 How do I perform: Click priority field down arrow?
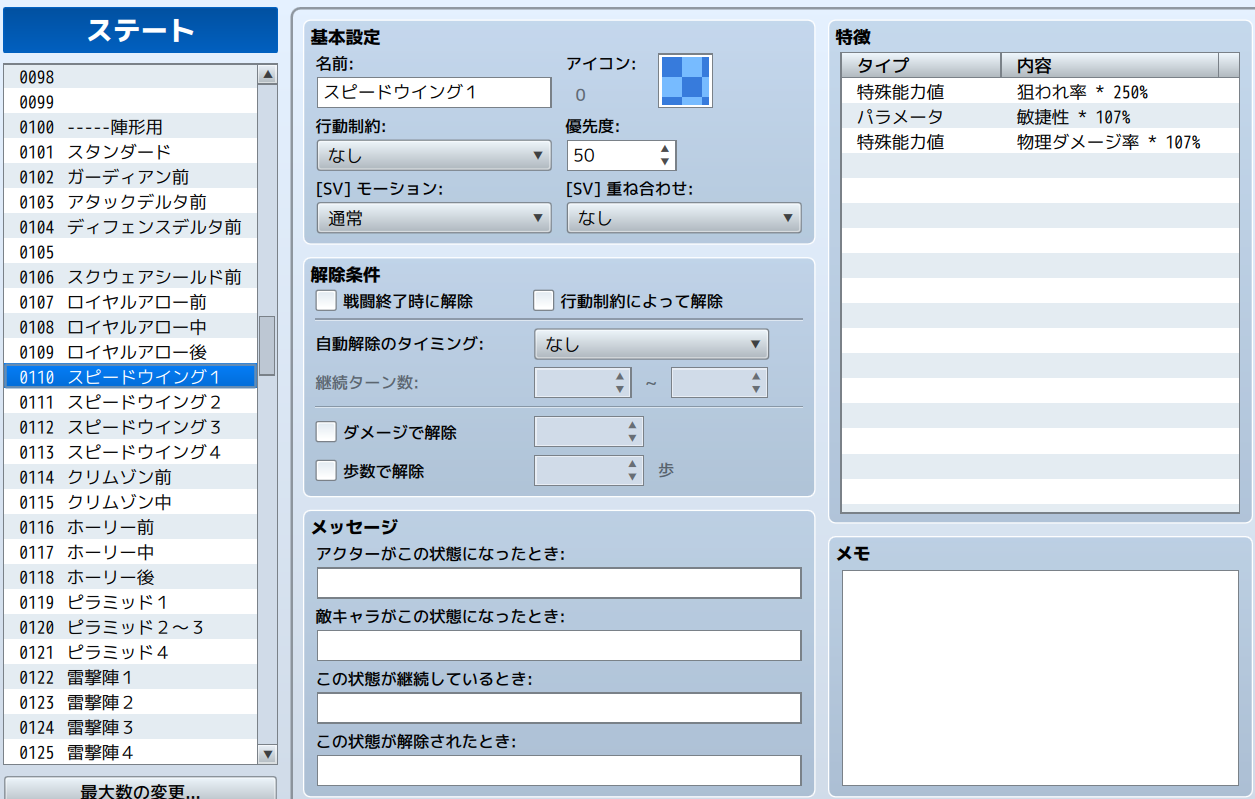666,162
